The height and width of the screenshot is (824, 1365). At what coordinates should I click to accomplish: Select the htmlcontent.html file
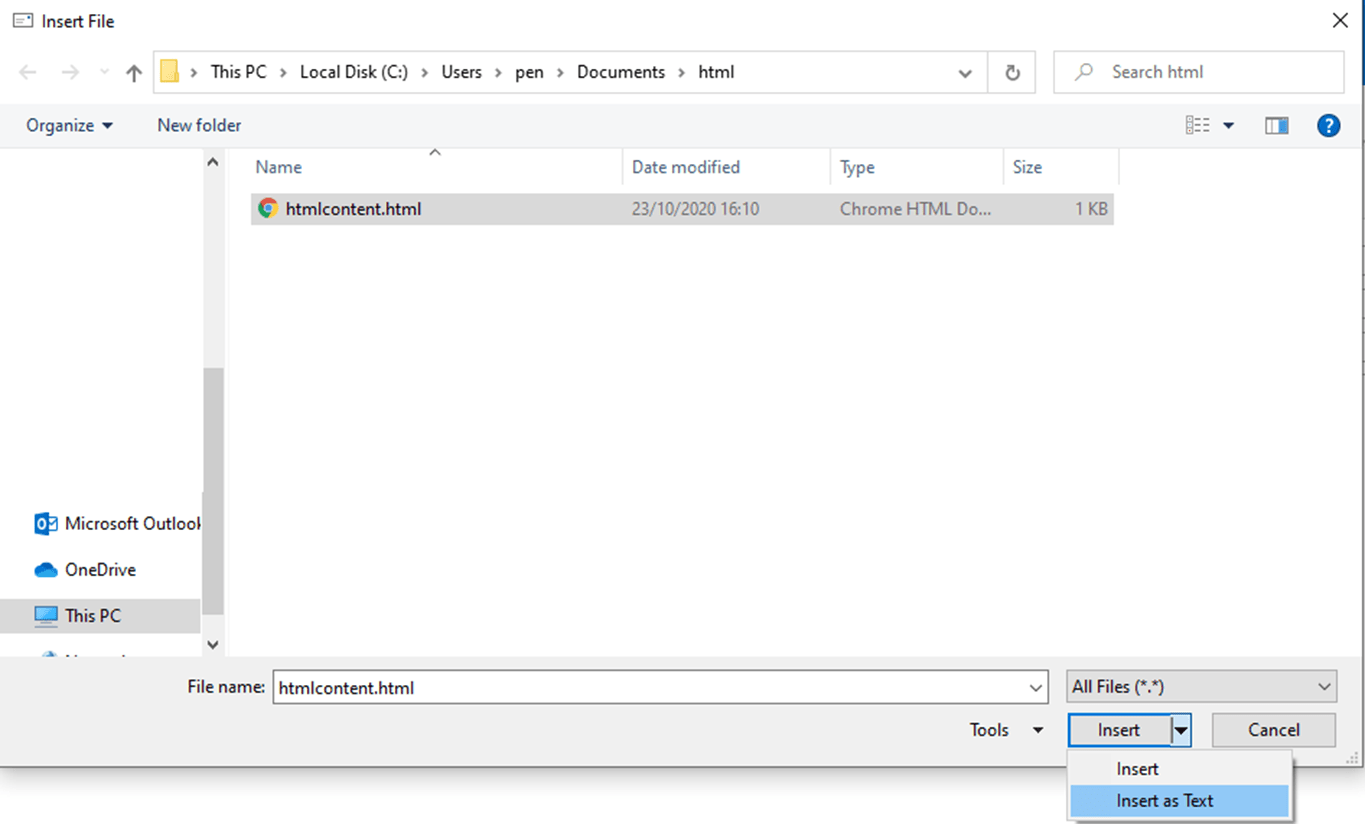tap(353, 209)
